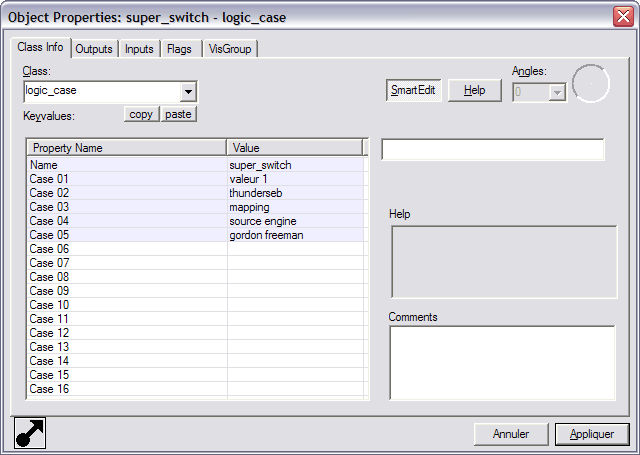This screenshot has width=640, height=455.
Task: Click the Angles compass circle
Action: point(591,84)
